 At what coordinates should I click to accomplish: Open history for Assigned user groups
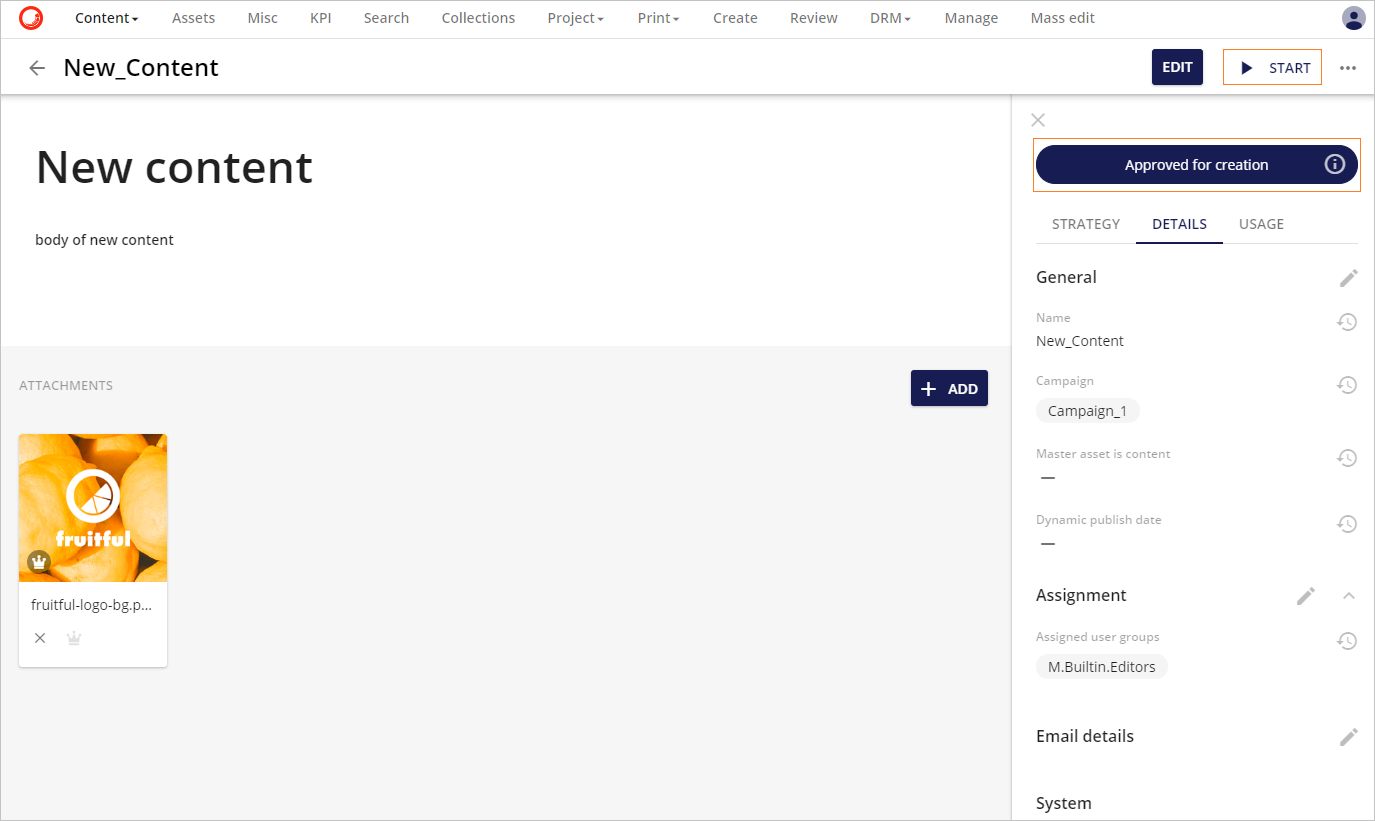[1347, 641]
